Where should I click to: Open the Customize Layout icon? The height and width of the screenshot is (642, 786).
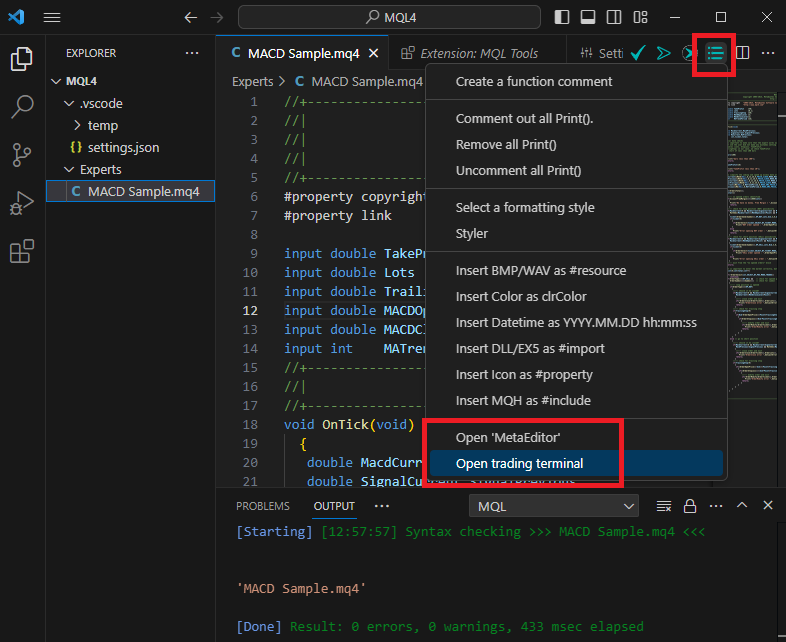pos(640,17)
